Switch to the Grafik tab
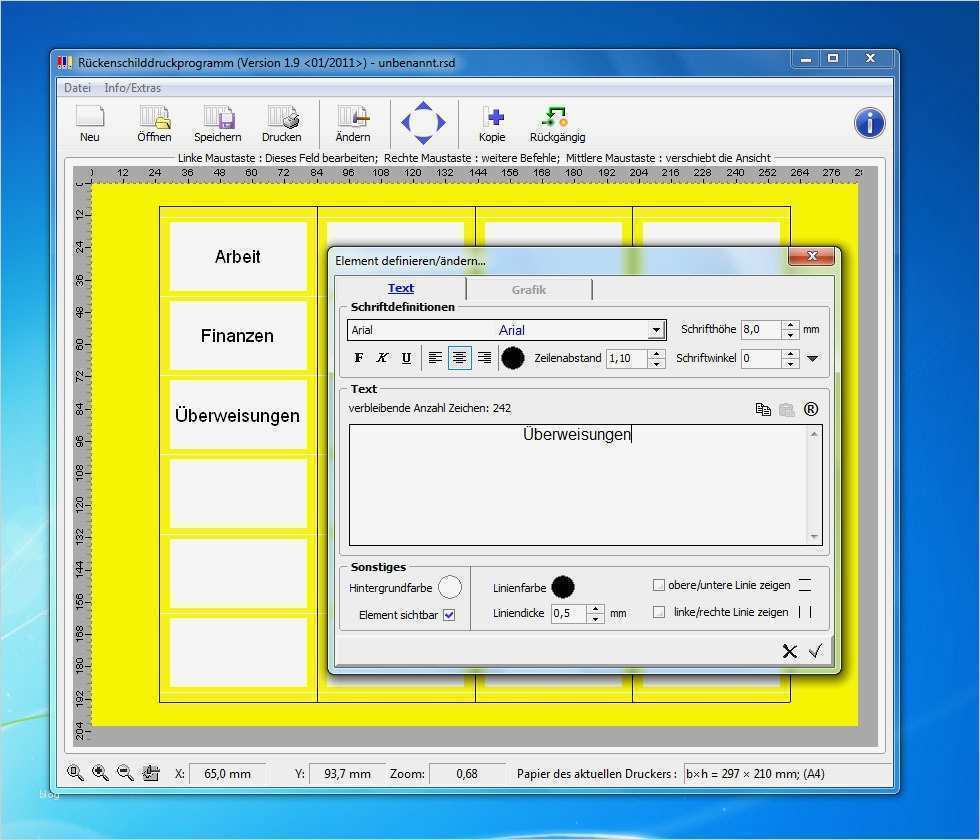The image size is (980, 840). tap(529, 288)
